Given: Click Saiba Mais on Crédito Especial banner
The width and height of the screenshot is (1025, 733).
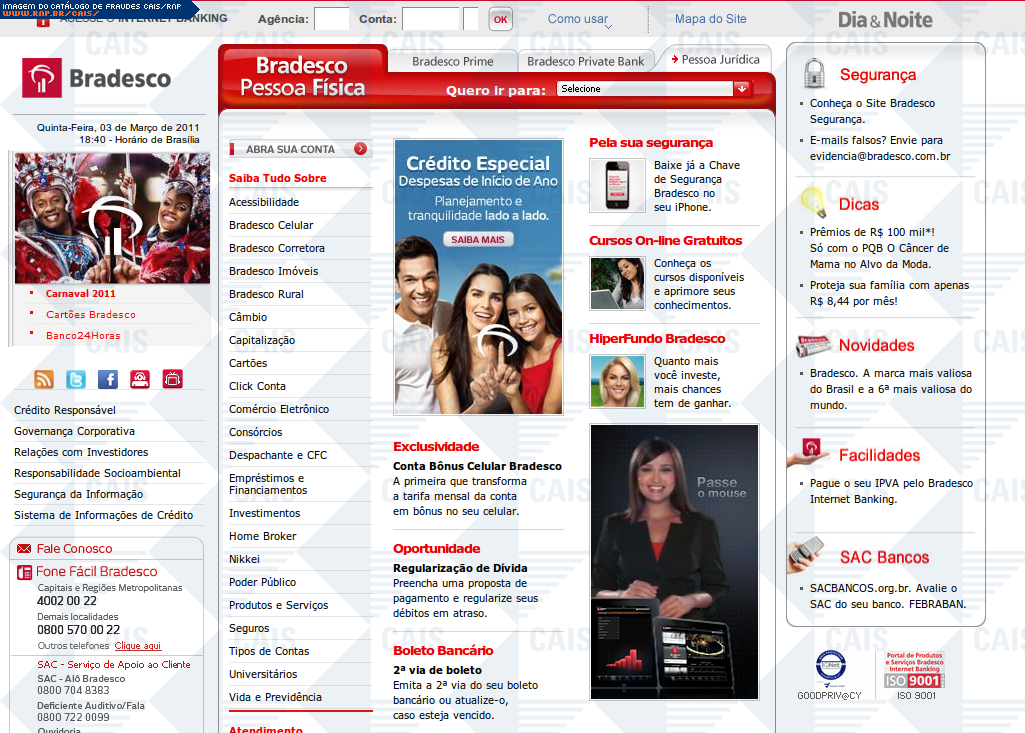Looking at the screenshot, I should pyautogui.click(x=478, y=240).
